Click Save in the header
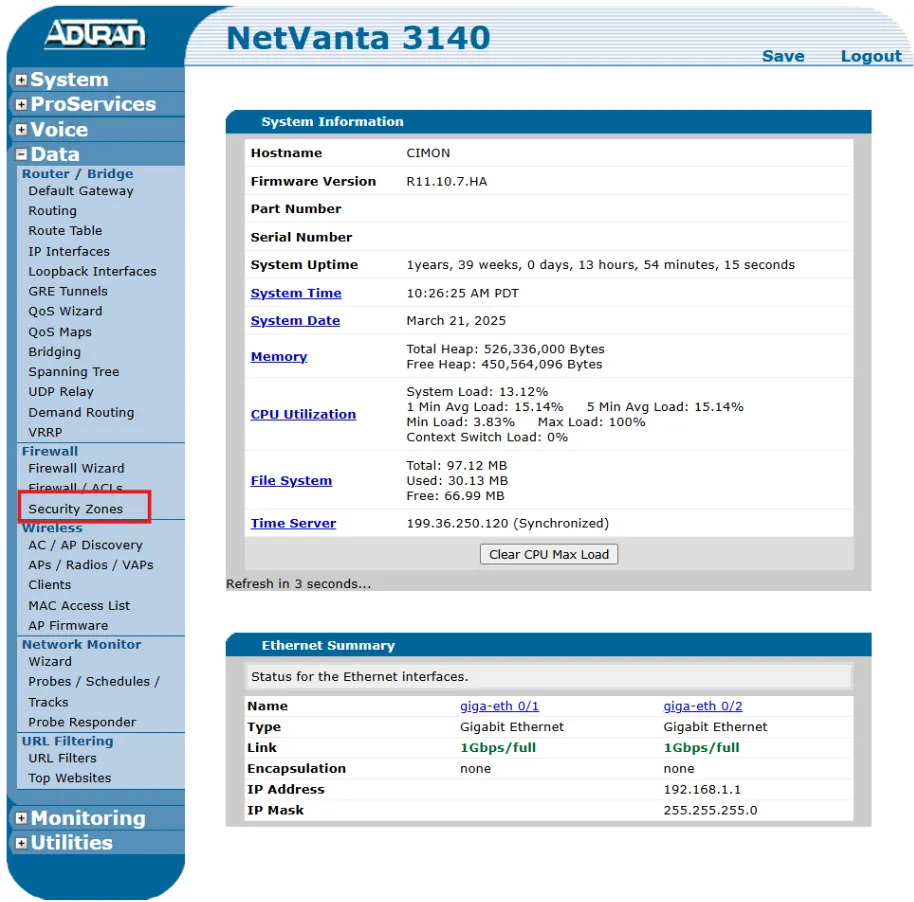 (x=783, y=56)
